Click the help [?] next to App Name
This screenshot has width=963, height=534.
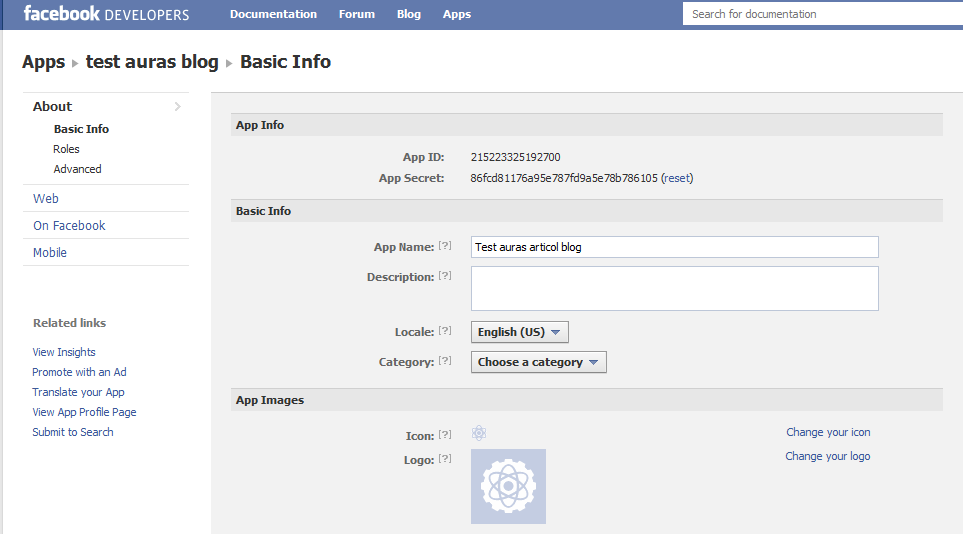445,246
